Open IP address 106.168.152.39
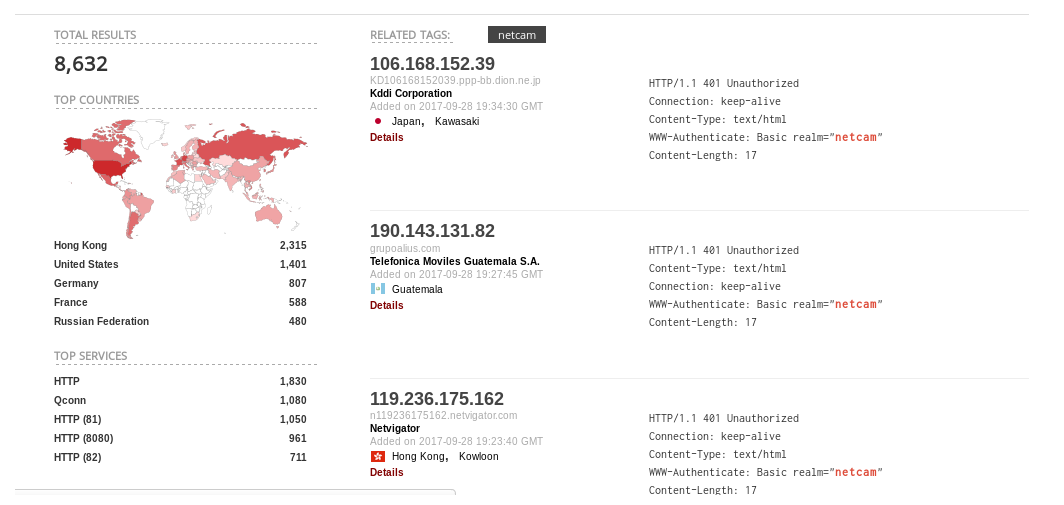The image size is (1064, 505). [x=432, y=64]
